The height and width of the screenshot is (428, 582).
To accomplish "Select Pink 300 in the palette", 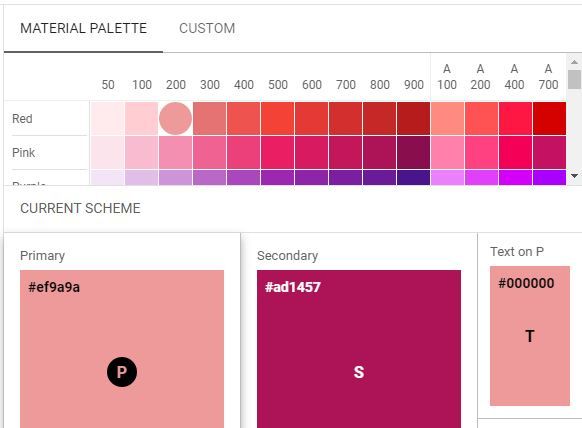I will point(209,152).
